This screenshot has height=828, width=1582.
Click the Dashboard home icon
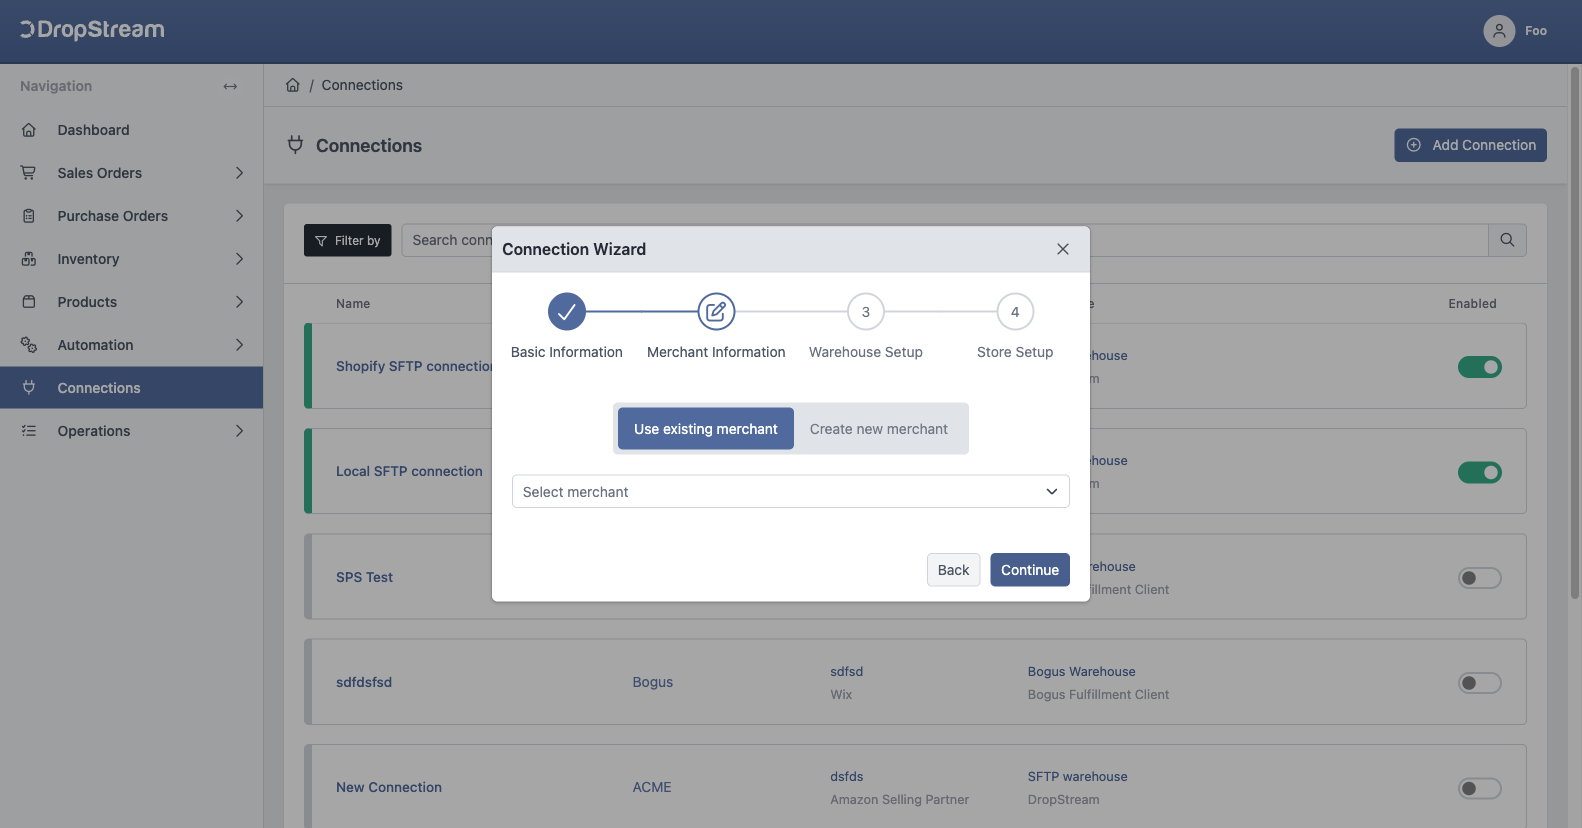tap(29, 130)
